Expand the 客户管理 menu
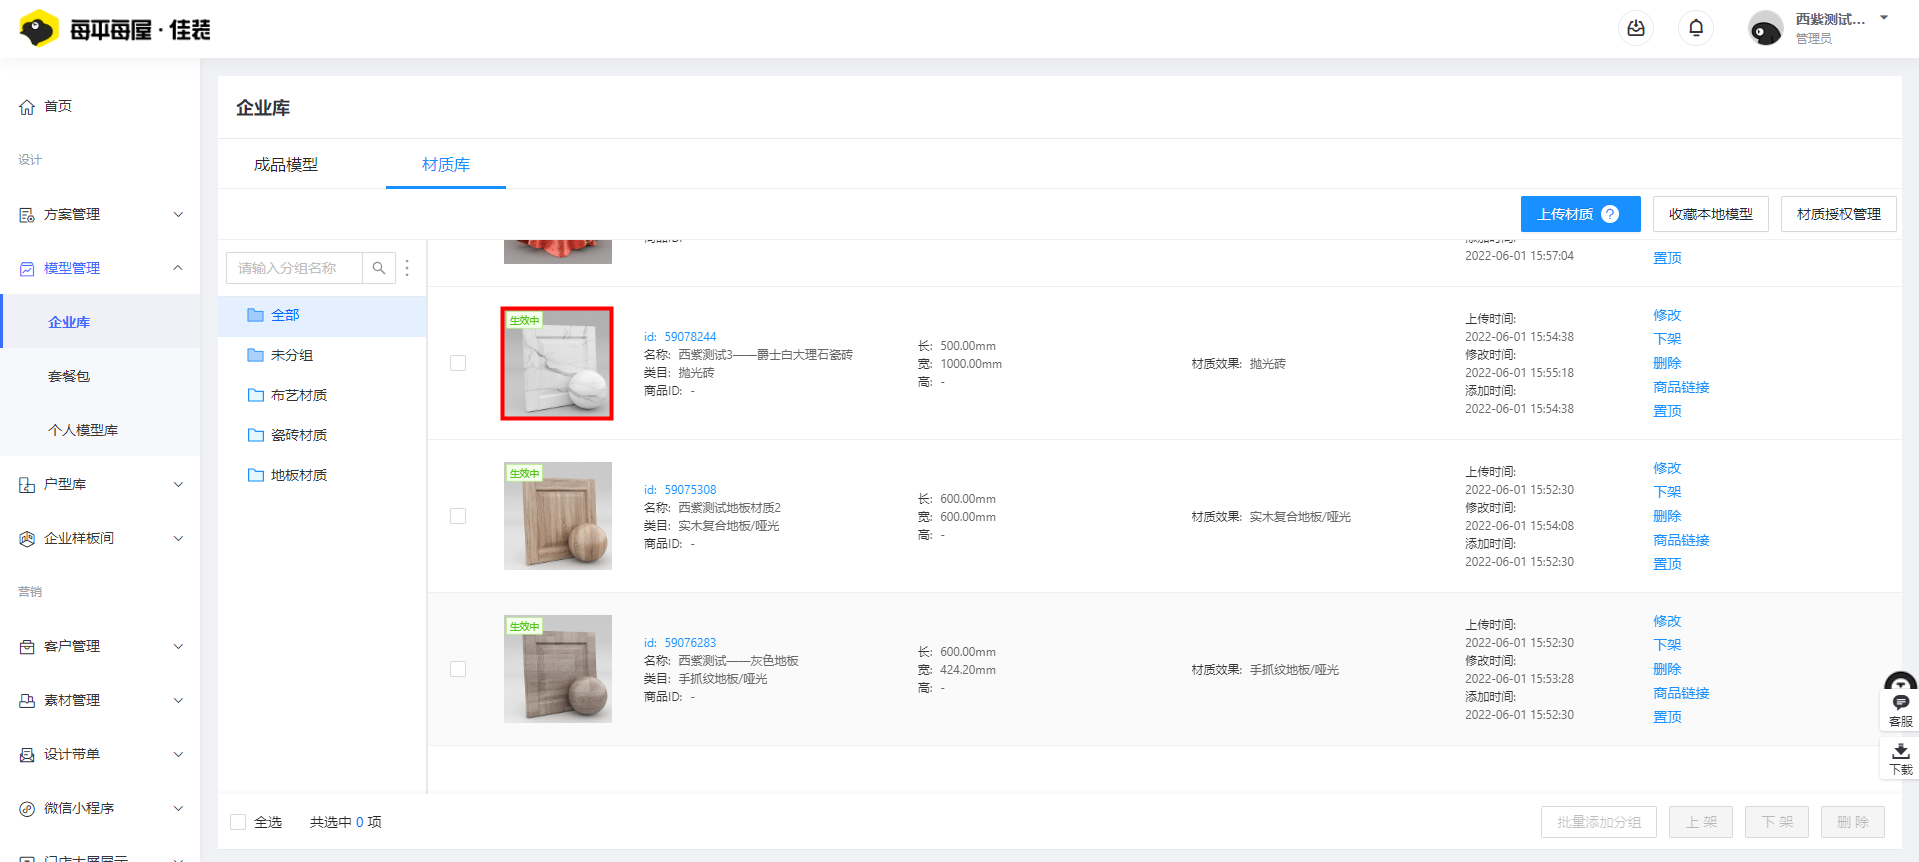This screenshot has height=862, width=1919. (100, 646)
